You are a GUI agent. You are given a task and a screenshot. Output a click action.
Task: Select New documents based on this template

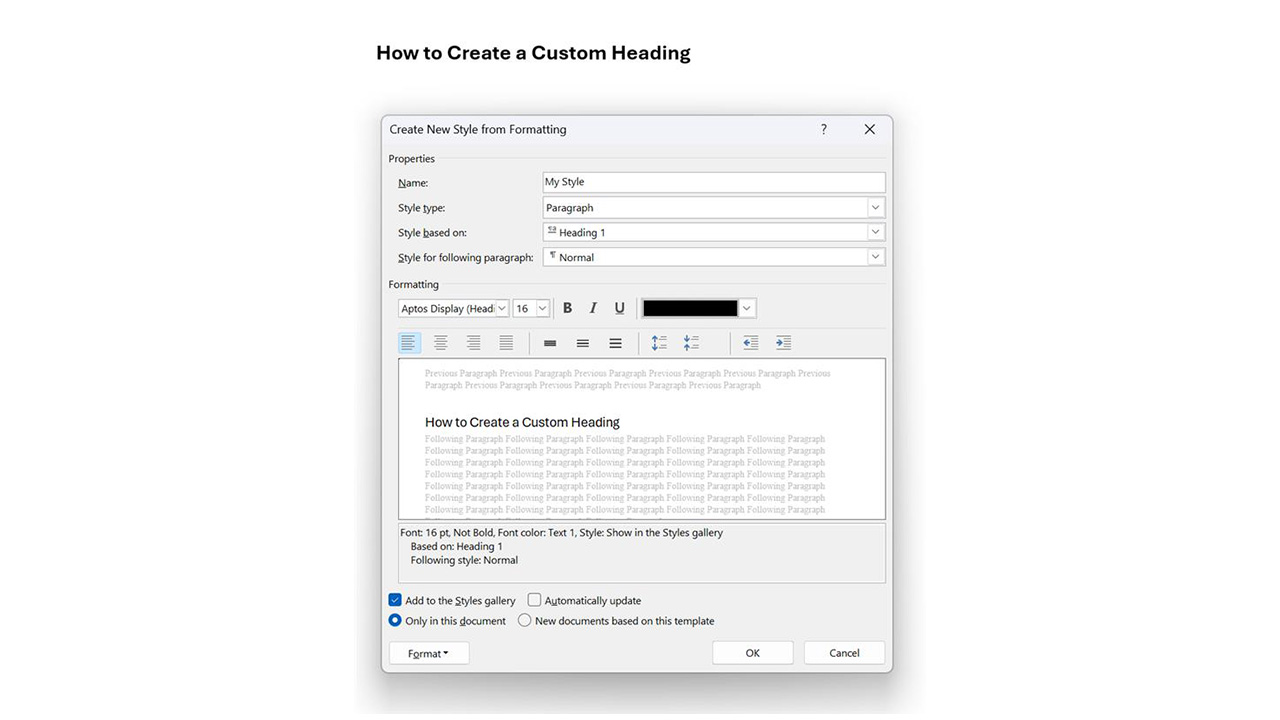(x=524, y=621)
